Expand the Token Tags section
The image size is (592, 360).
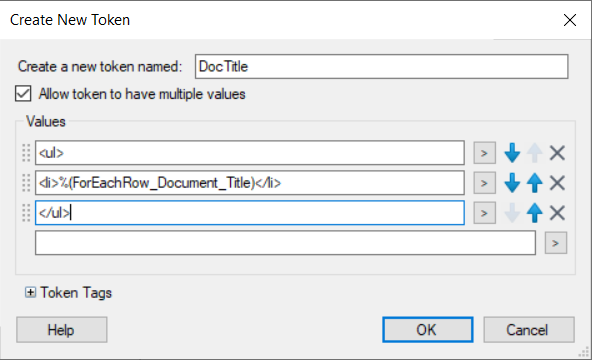click(30, 292)
